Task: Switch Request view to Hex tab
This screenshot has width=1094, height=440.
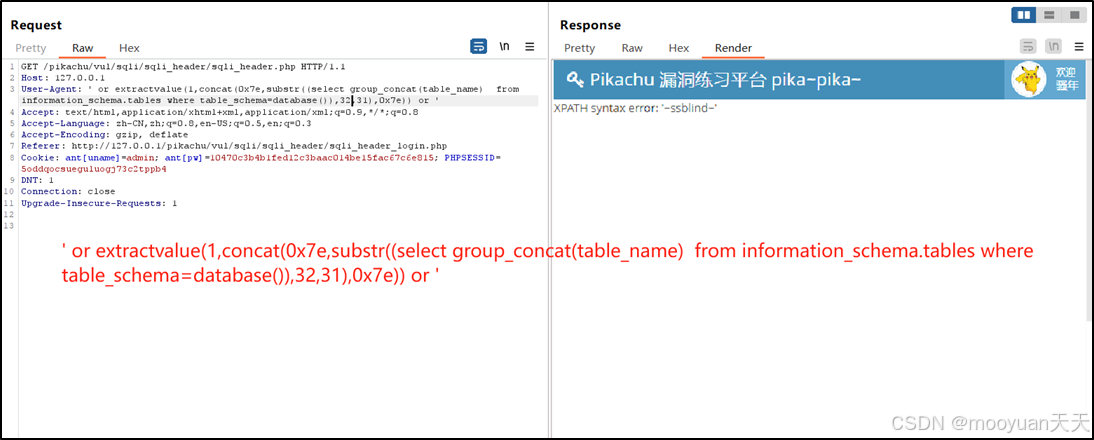Action: coord(129,48)
